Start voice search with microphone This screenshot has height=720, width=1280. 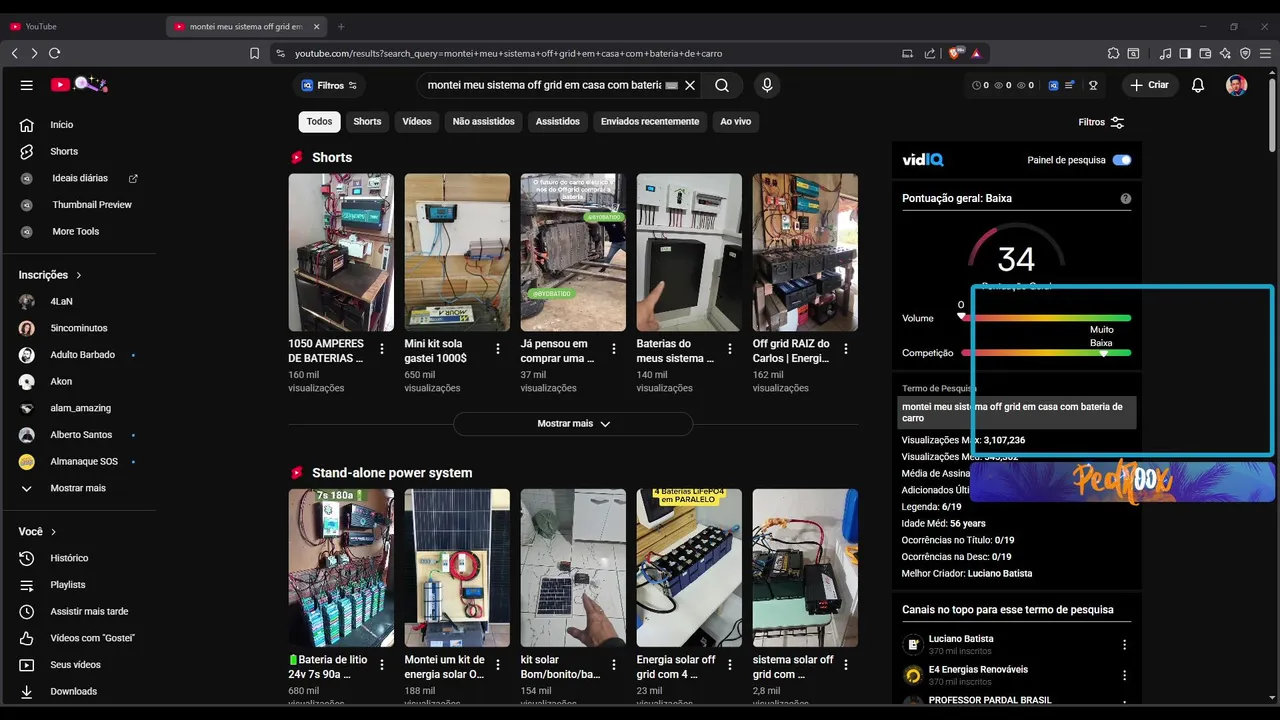[x=767, y=86]
